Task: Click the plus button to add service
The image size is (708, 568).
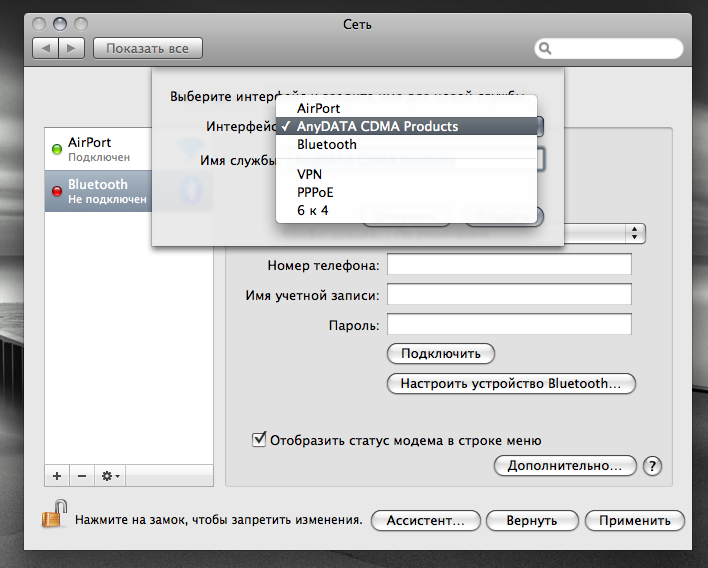Action: pos(57,476)
